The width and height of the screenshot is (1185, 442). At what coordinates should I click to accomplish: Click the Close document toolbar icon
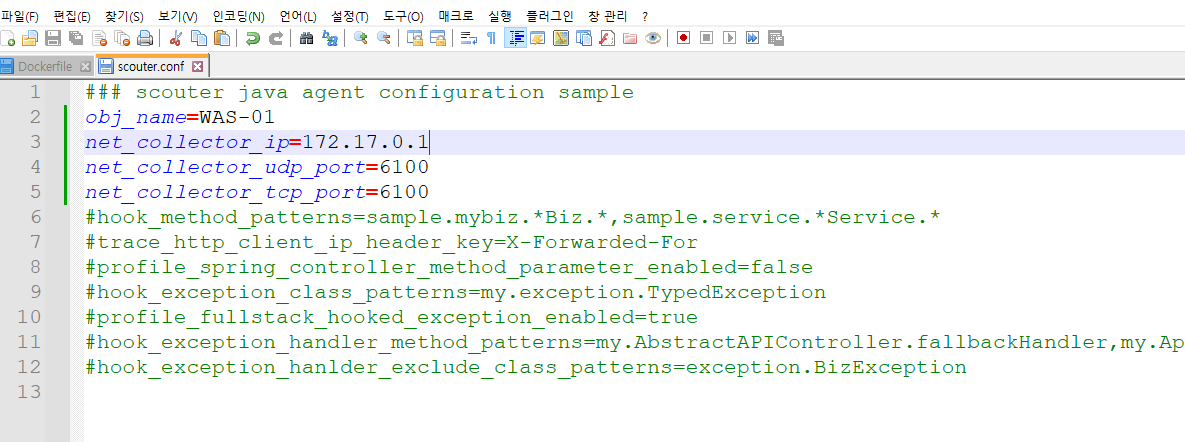[99, 38]
